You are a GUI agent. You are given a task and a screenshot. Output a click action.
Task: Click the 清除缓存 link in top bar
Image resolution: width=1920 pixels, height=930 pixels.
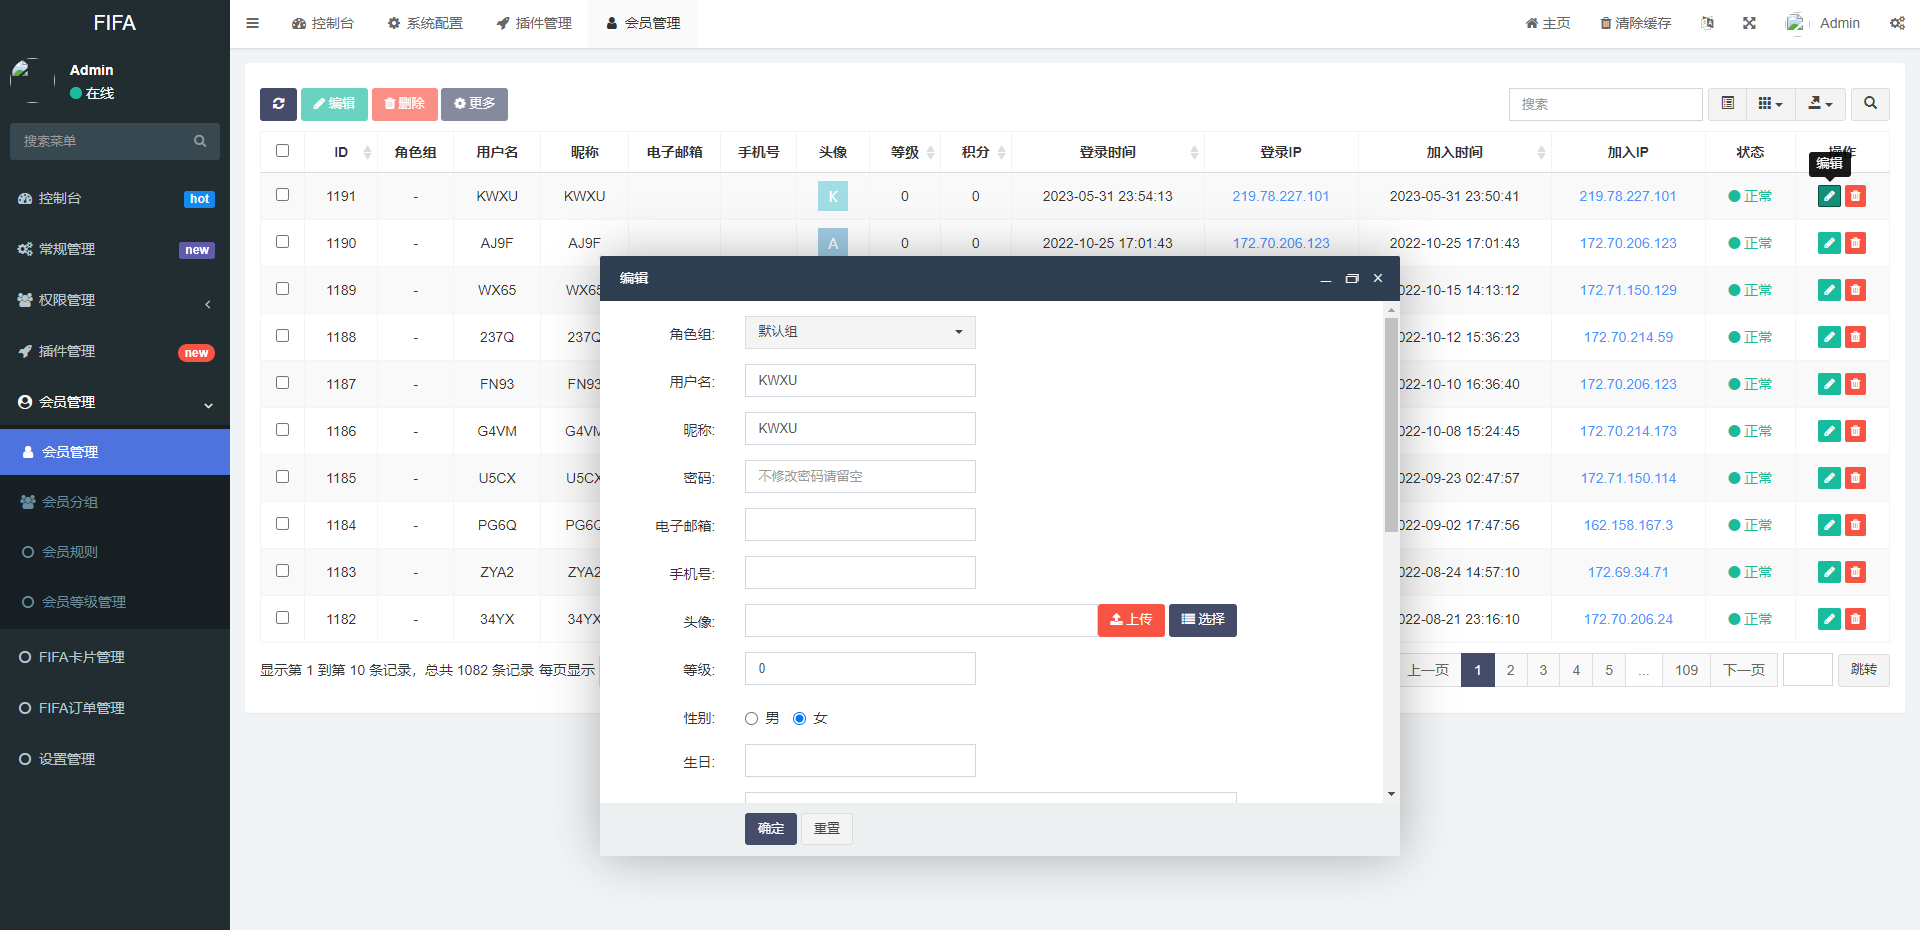click(x=1635, y=23)
